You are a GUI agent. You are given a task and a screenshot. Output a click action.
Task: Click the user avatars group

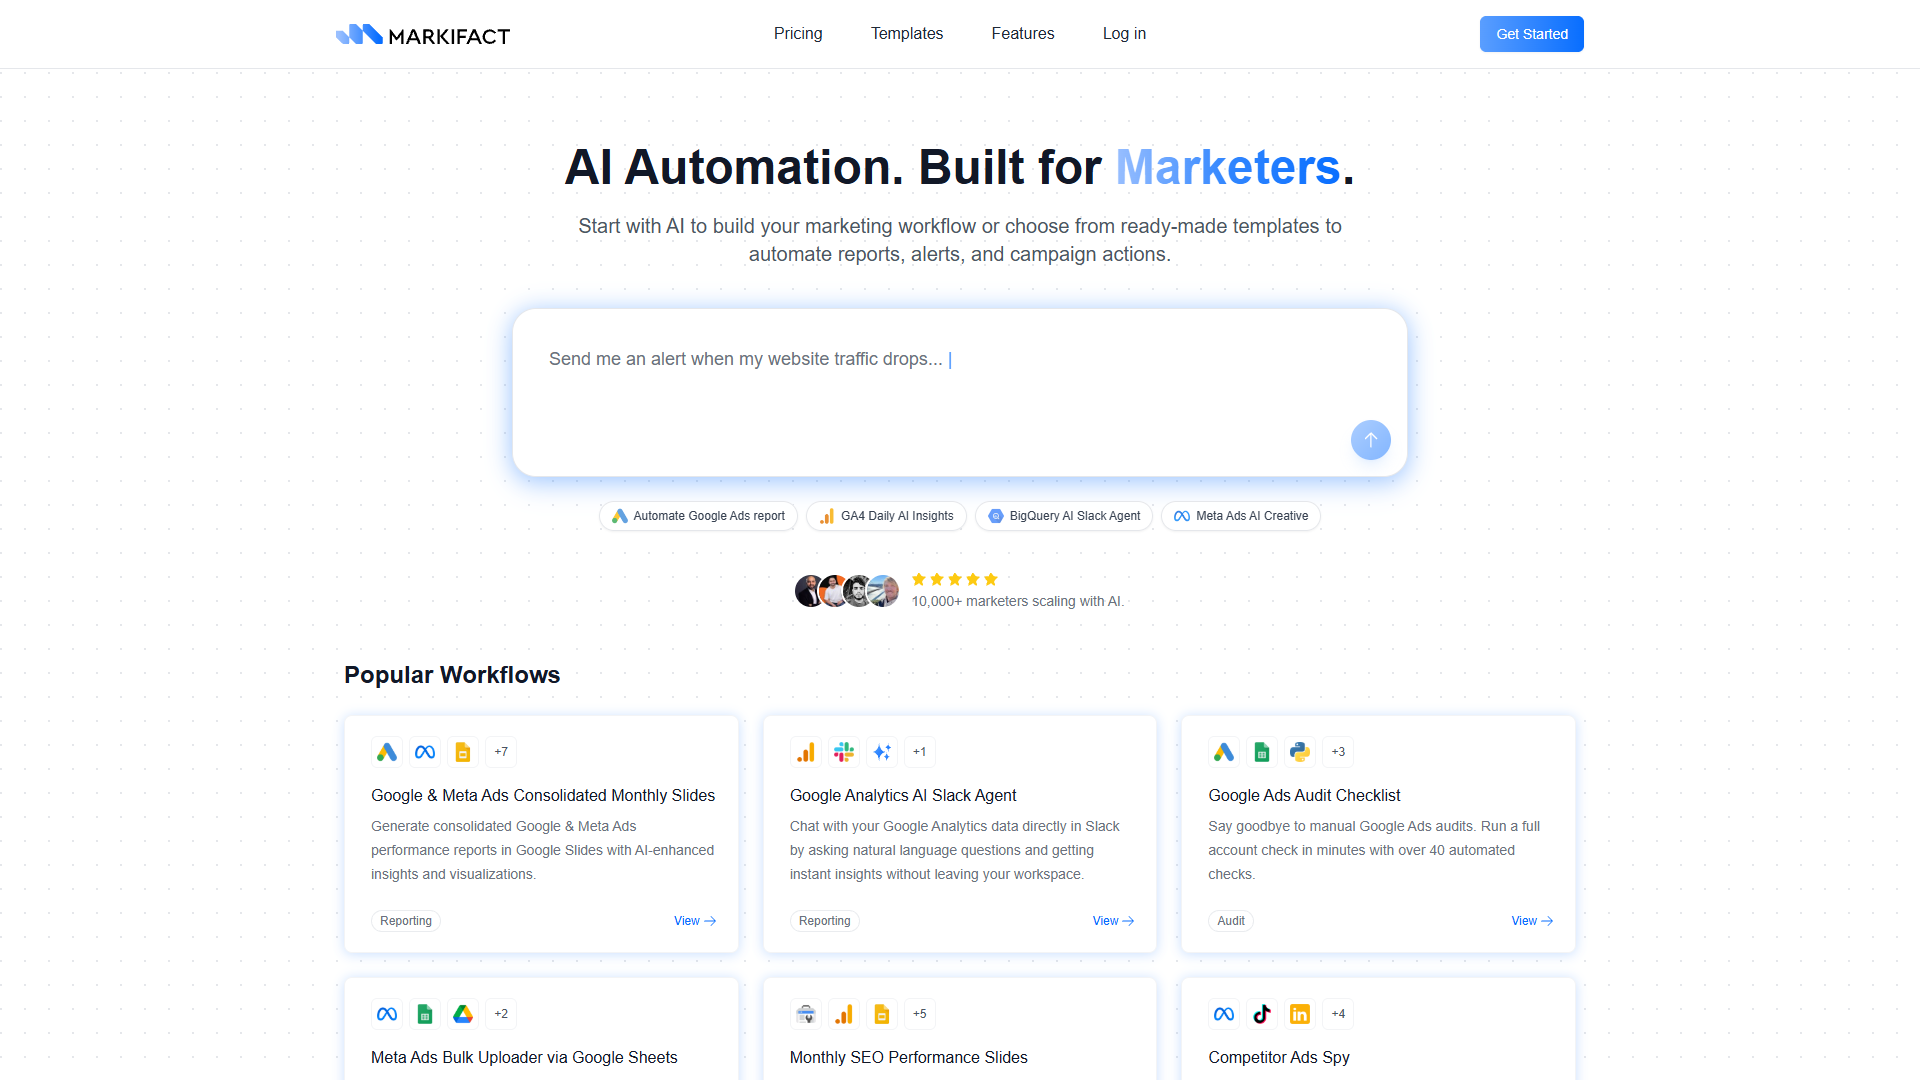coord(847,591)
